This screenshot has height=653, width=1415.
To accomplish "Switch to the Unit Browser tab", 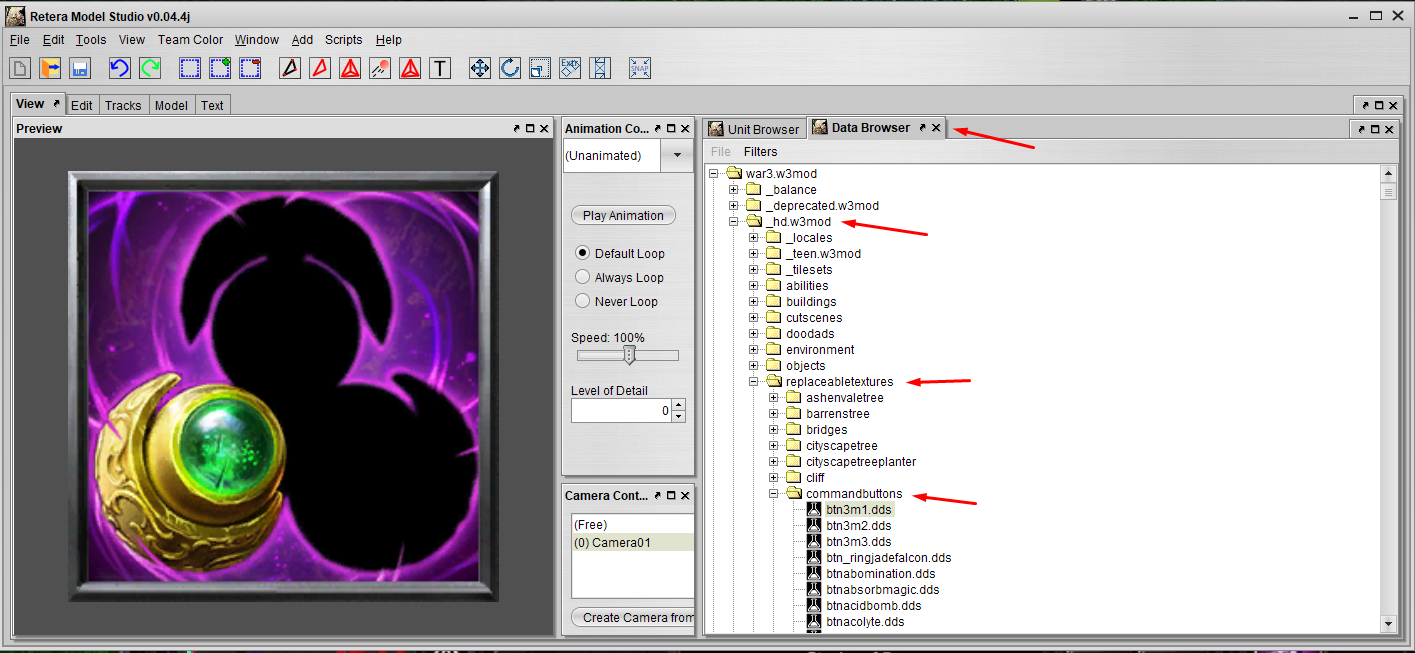I will click(x=754, y=129).
